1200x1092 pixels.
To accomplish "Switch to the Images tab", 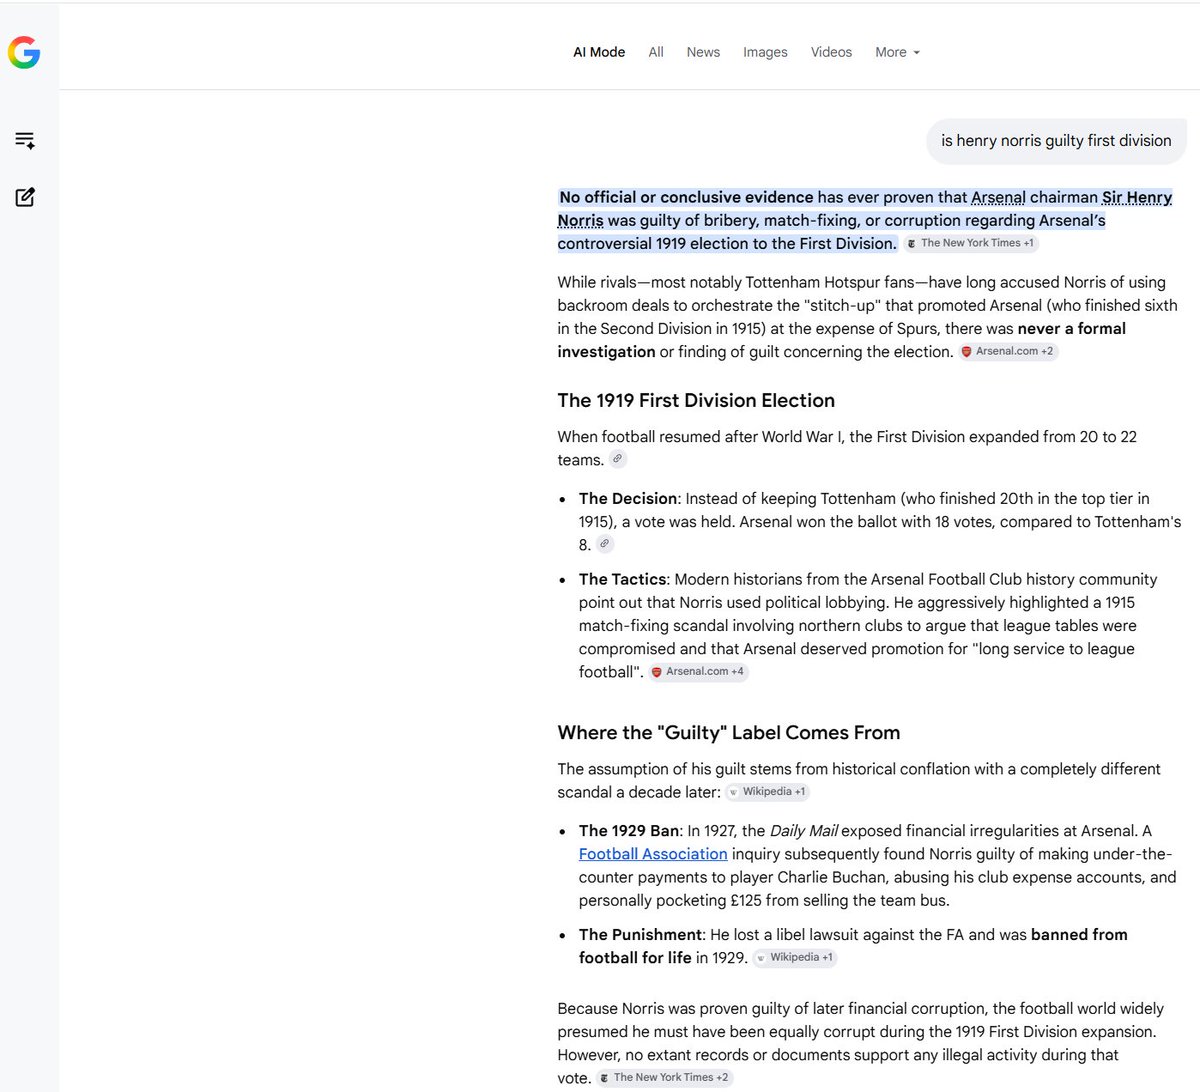I will (x=765, y=52).
